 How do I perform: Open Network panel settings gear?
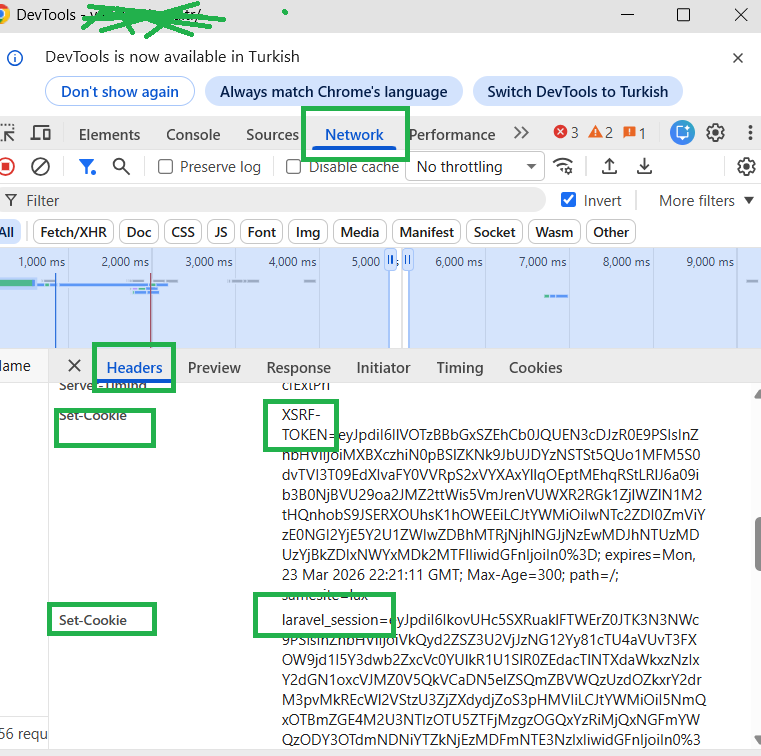pyautogui.click(x=746, y=166)
